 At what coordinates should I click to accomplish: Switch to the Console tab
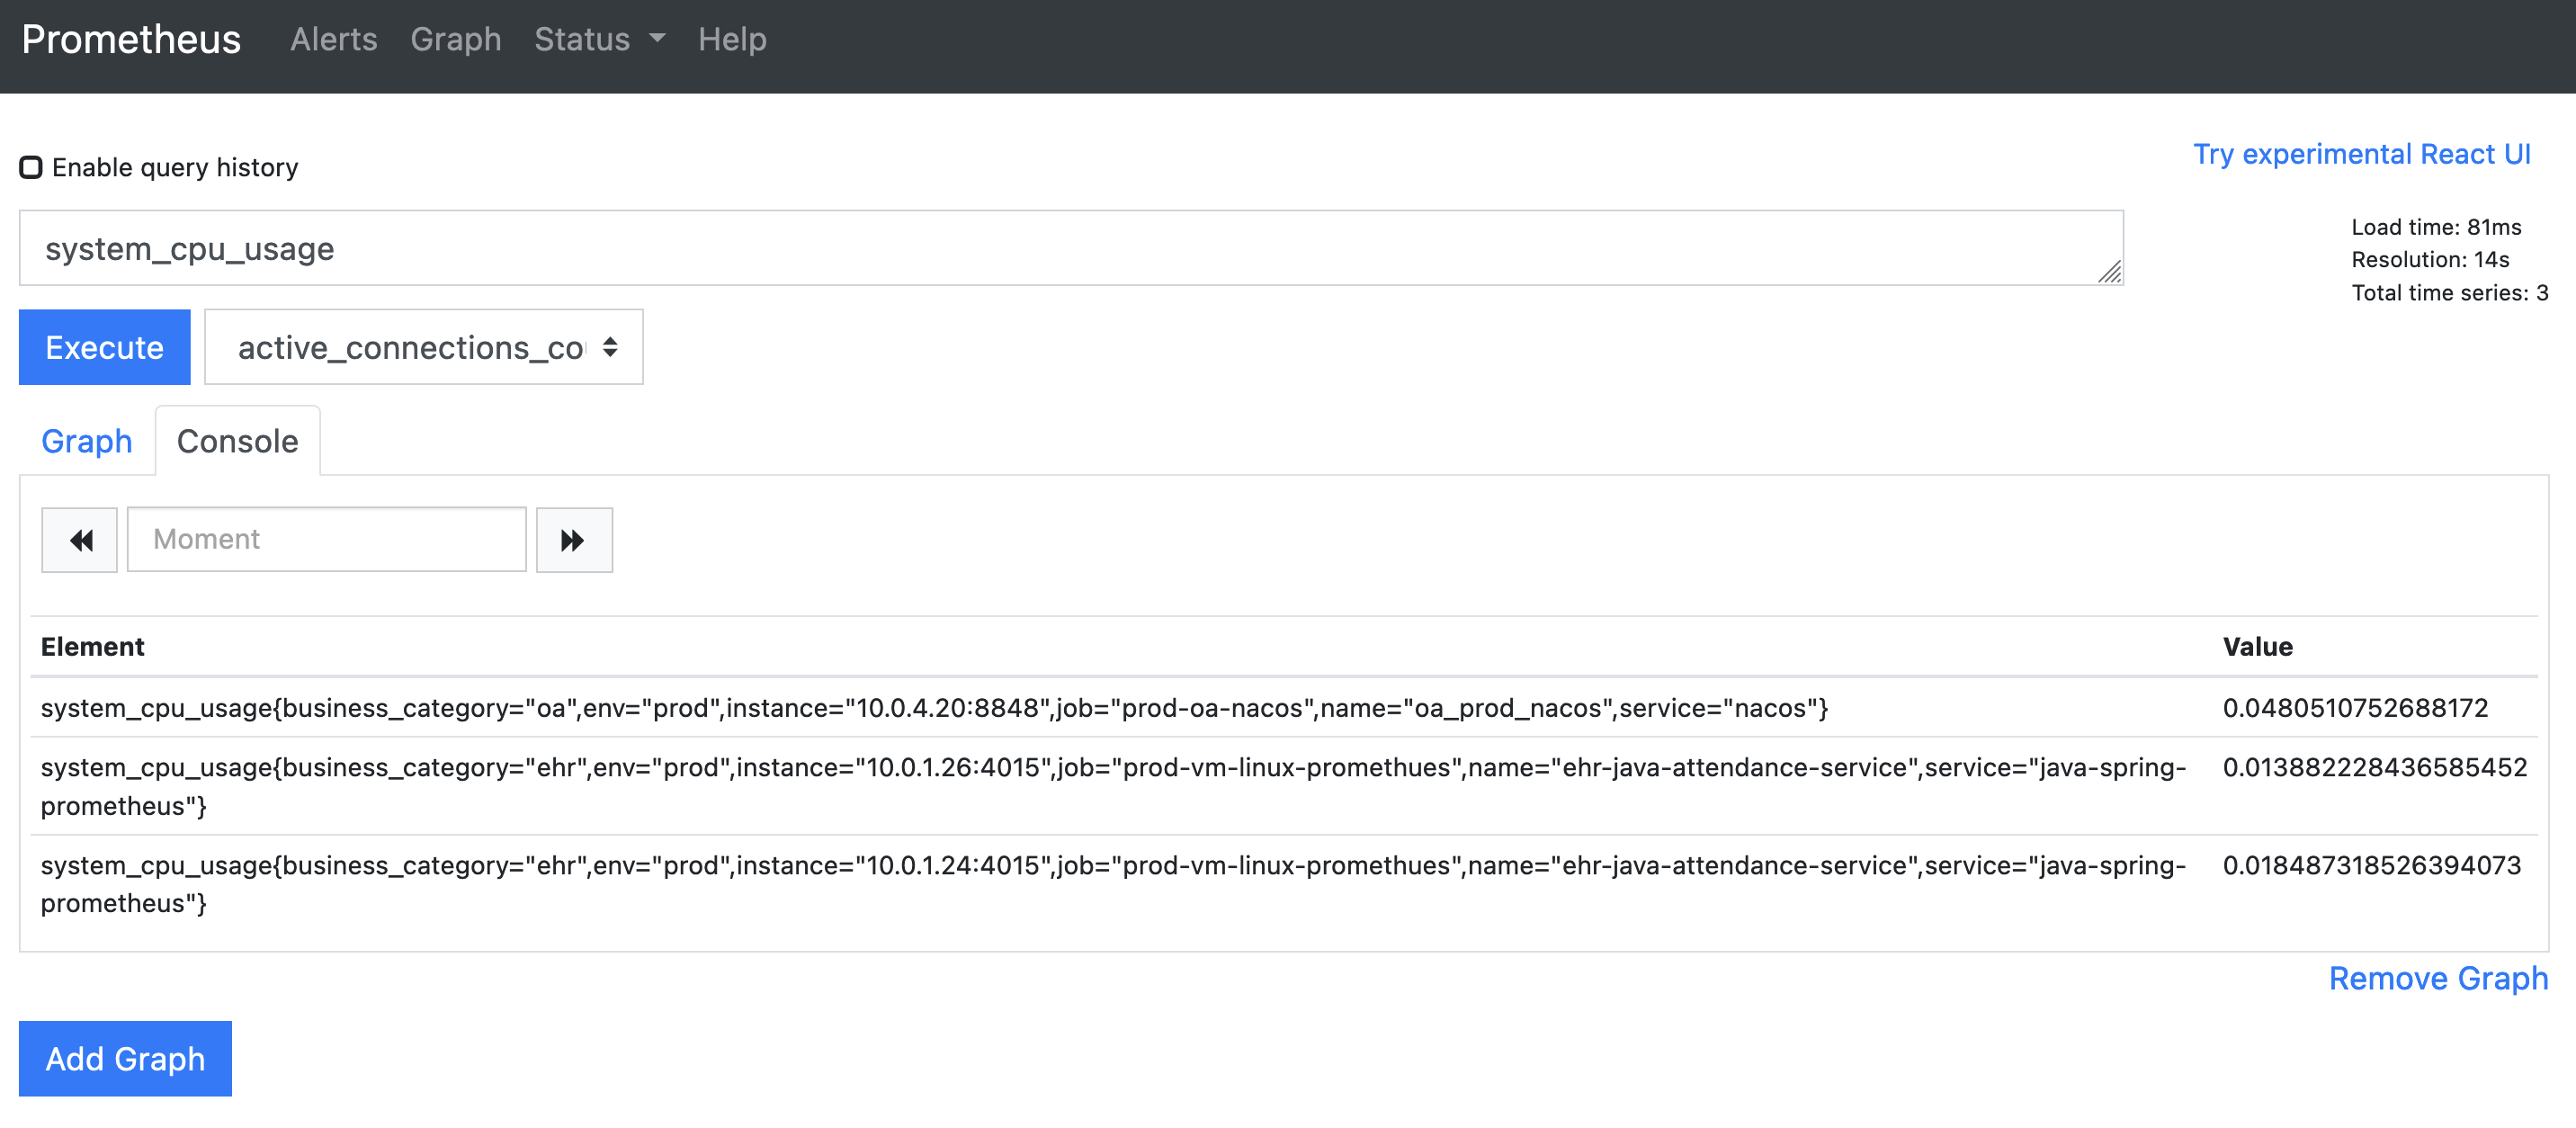click(x=237, y=440)
